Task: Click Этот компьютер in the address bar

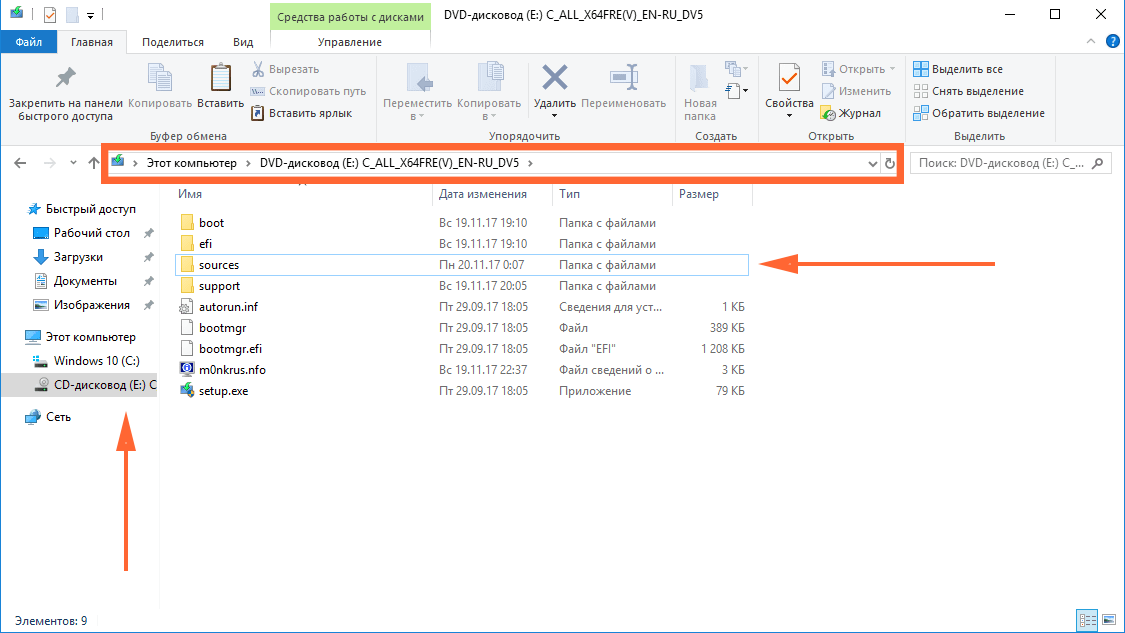Action: pos(192,163)
